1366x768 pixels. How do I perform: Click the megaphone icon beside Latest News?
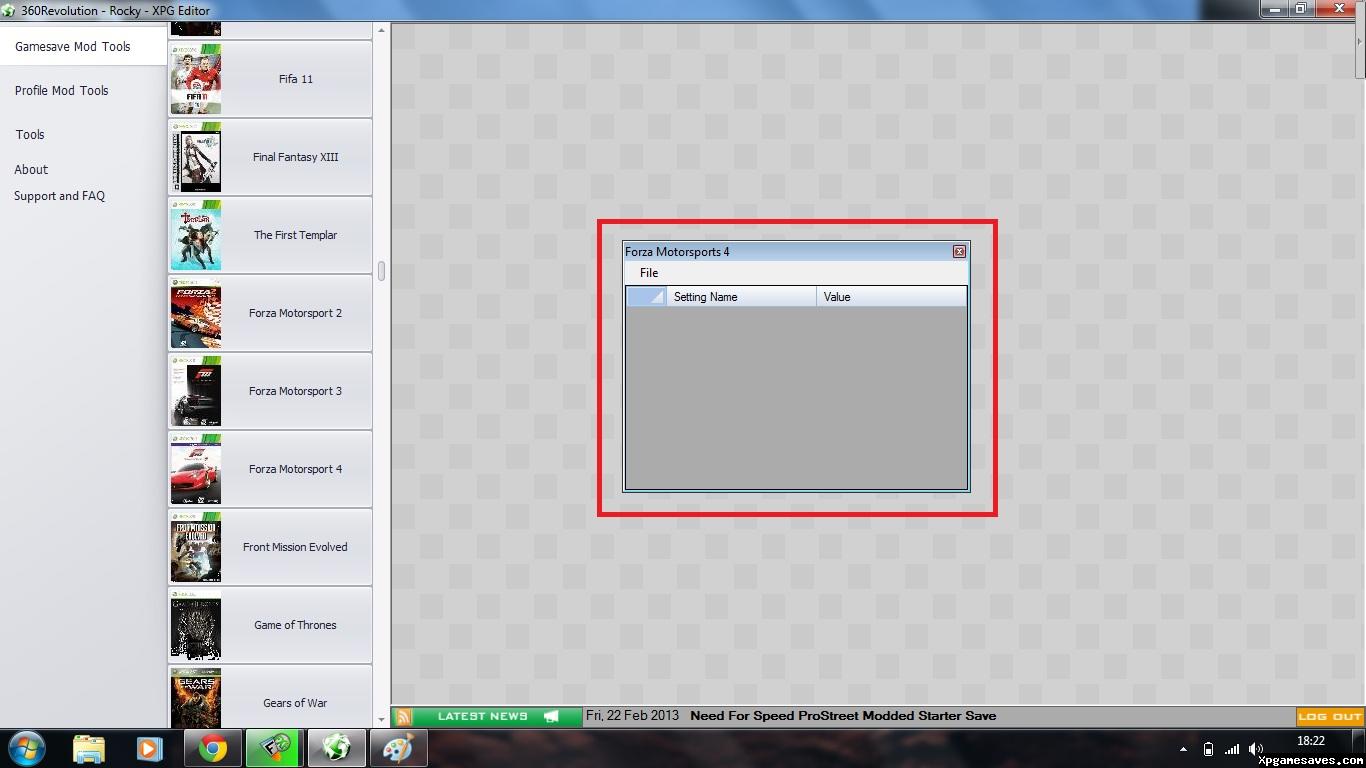pos(551,716)
